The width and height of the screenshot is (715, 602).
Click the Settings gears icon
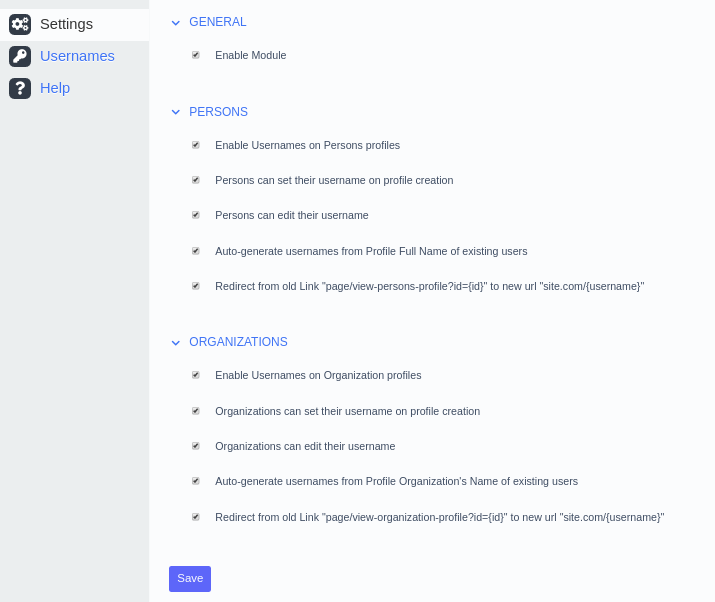click(20, 24)
